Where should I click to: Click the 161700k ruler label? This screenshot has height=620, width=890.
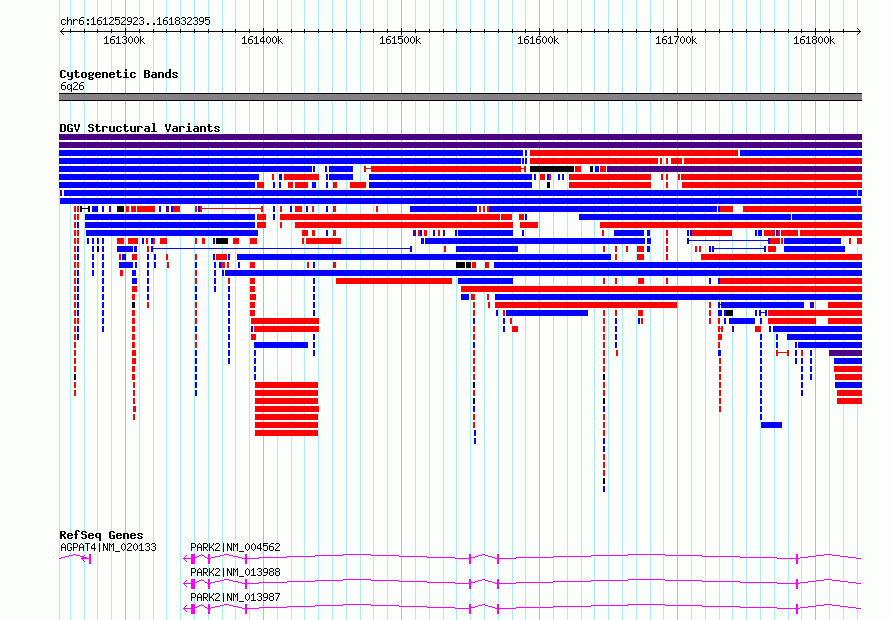[676, 40]
